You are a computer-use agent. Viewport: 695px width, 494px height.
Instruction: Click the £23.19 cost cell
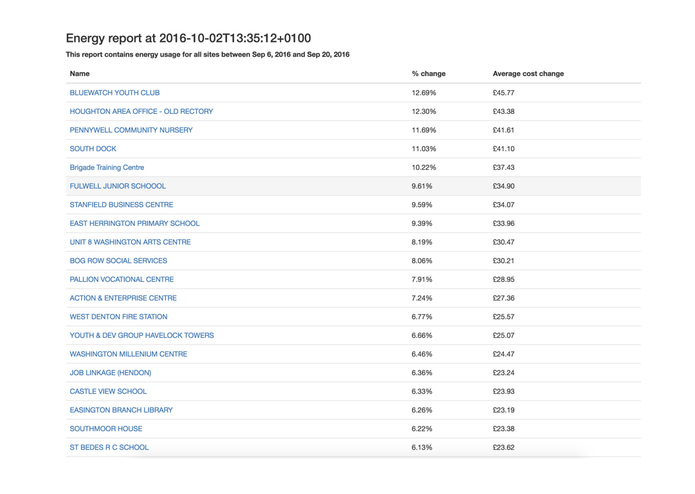503,410
